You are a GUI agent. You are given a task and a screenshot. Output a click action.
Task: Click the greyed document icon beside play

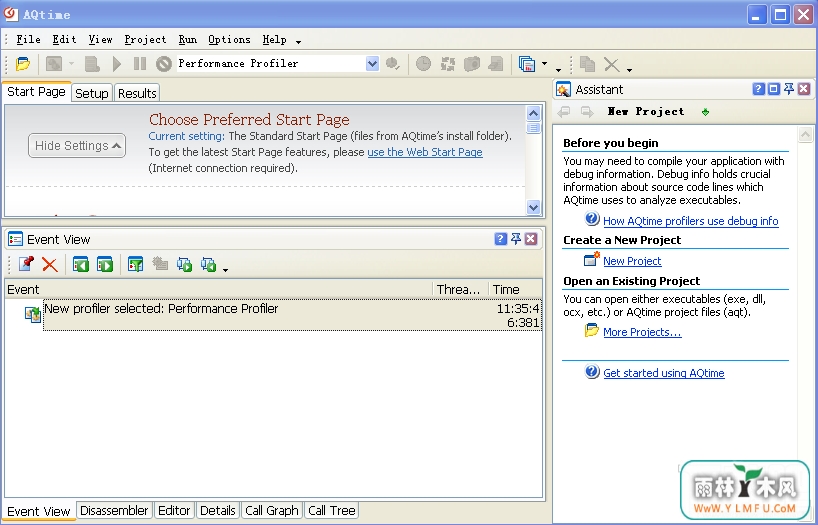coord(92,64)
